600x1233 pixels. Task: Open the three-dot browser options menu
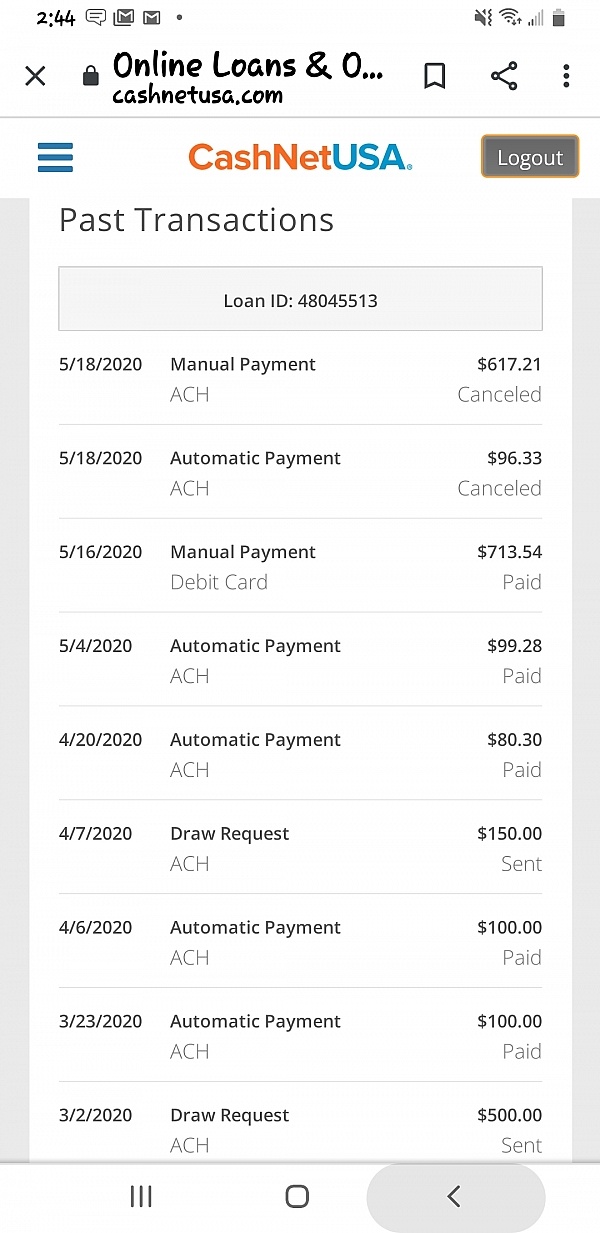566,76
